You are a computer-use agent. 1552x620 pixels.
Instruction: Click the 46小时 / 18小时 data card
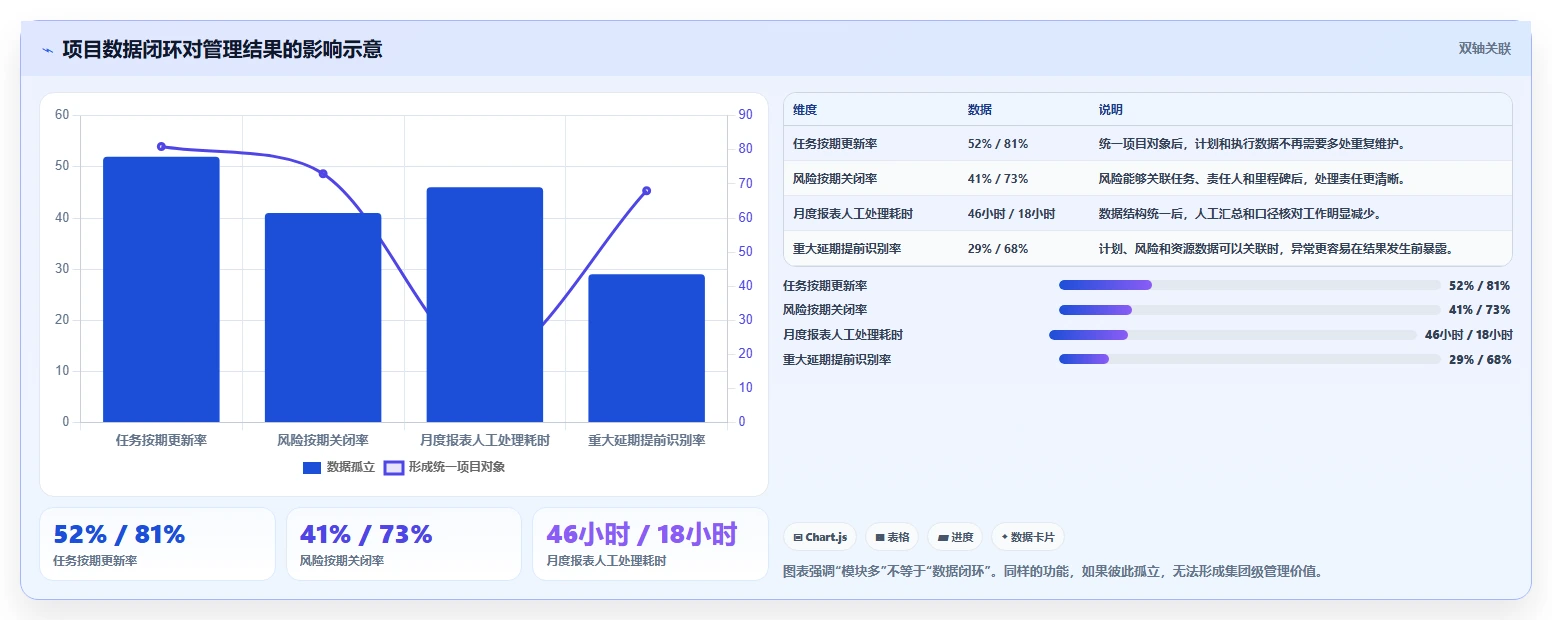pyautogui.click(x=650, y=544)
